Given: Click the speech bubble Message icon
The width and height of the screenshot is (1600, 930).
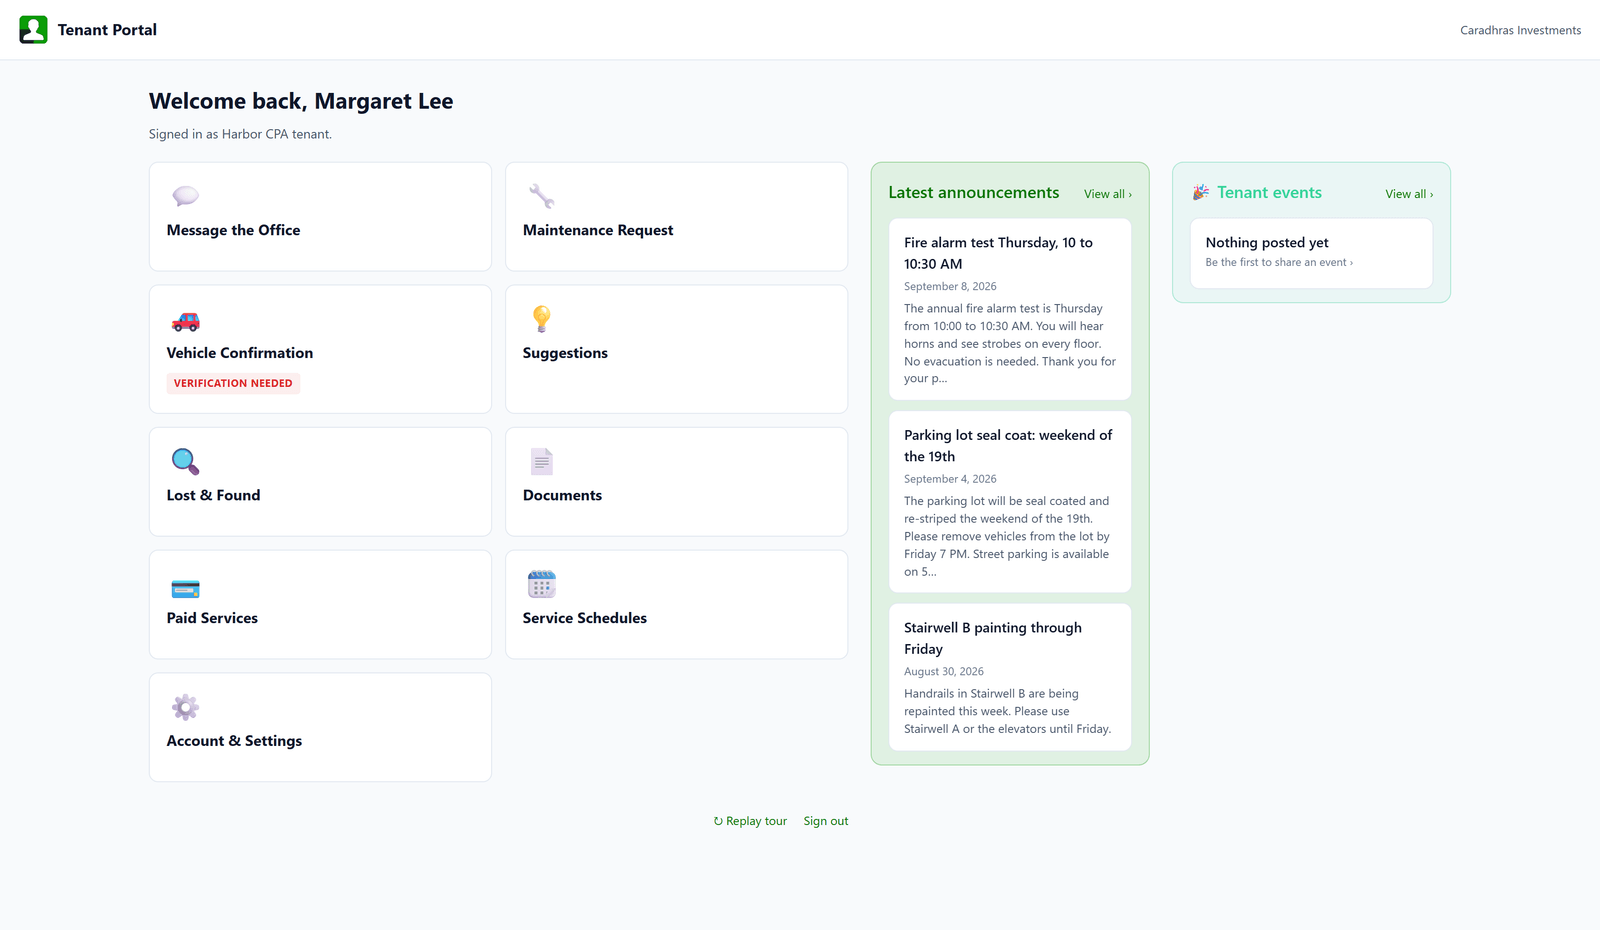Looking at the screenshot, I should point(185,196).
